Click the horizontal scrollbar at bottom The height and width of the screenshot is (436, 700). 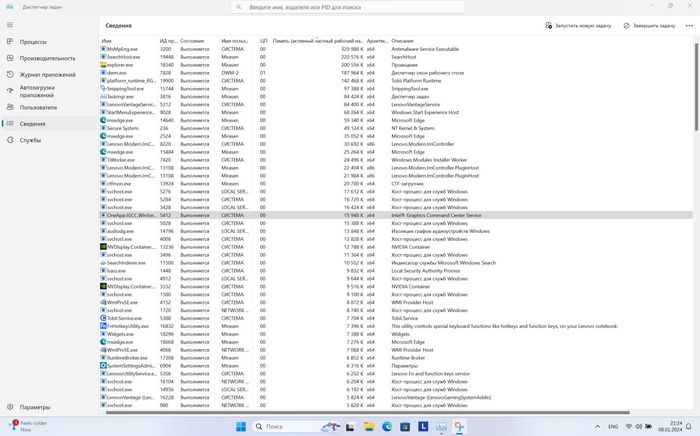point(367,412)
